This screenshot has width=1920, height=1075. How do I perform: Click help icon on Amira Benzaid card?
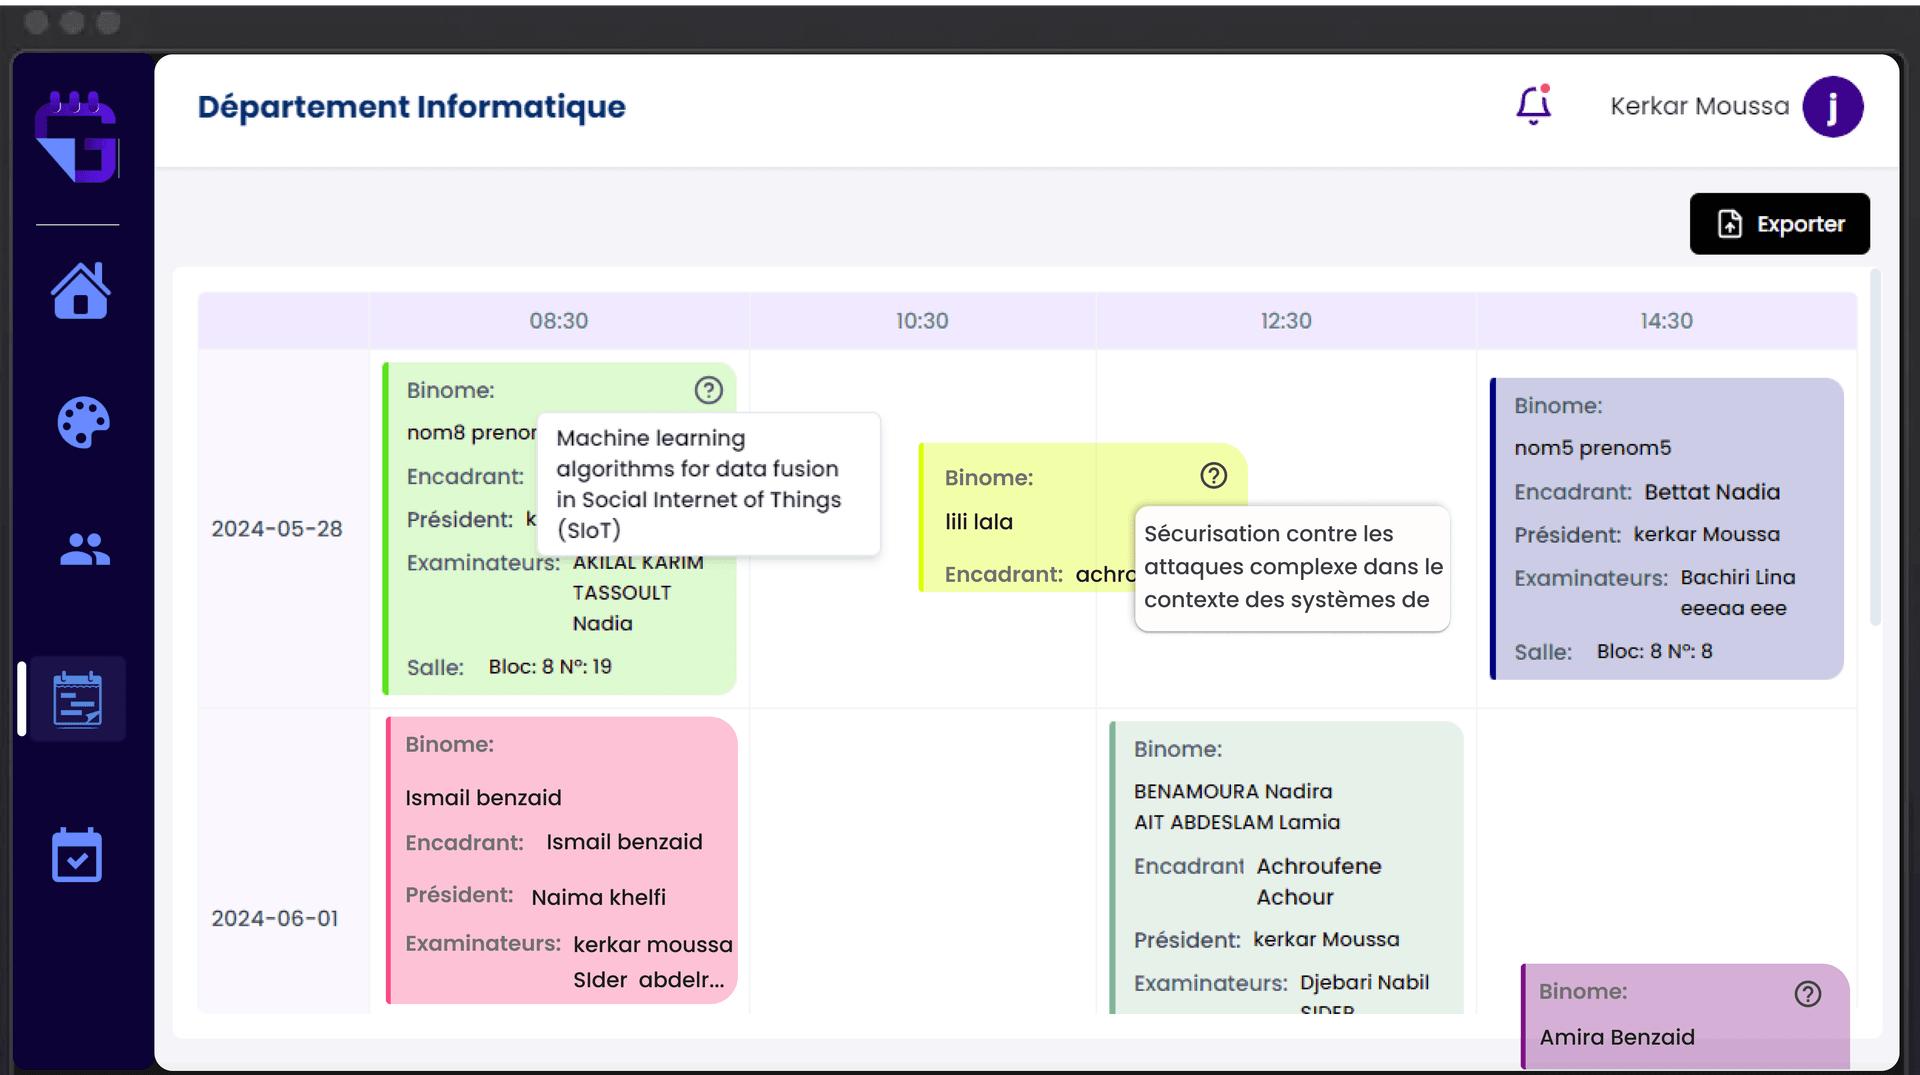[x=1807, y=993]
